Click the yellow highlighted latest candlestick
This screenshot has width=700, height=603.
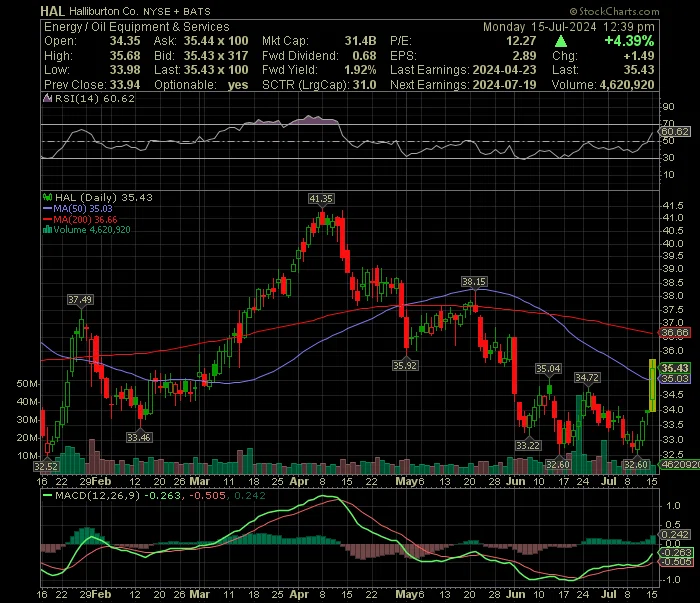coord(652,386)
